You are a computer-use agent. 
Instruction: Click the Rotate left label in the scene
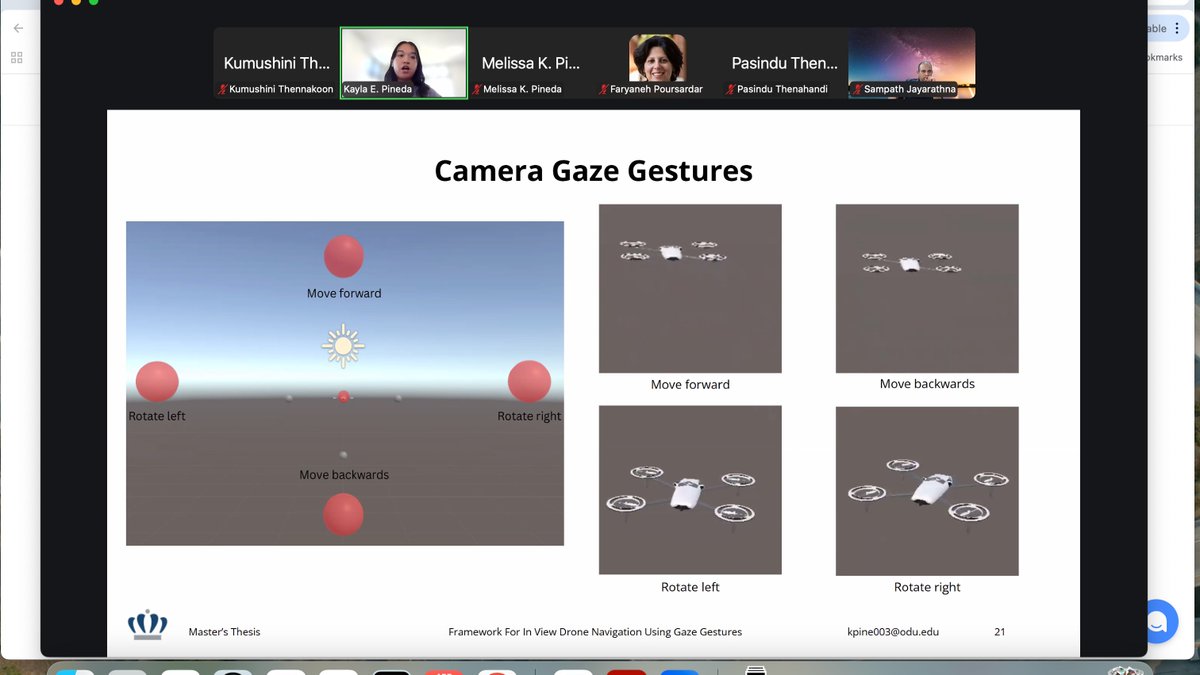click(x=157, y=416)
